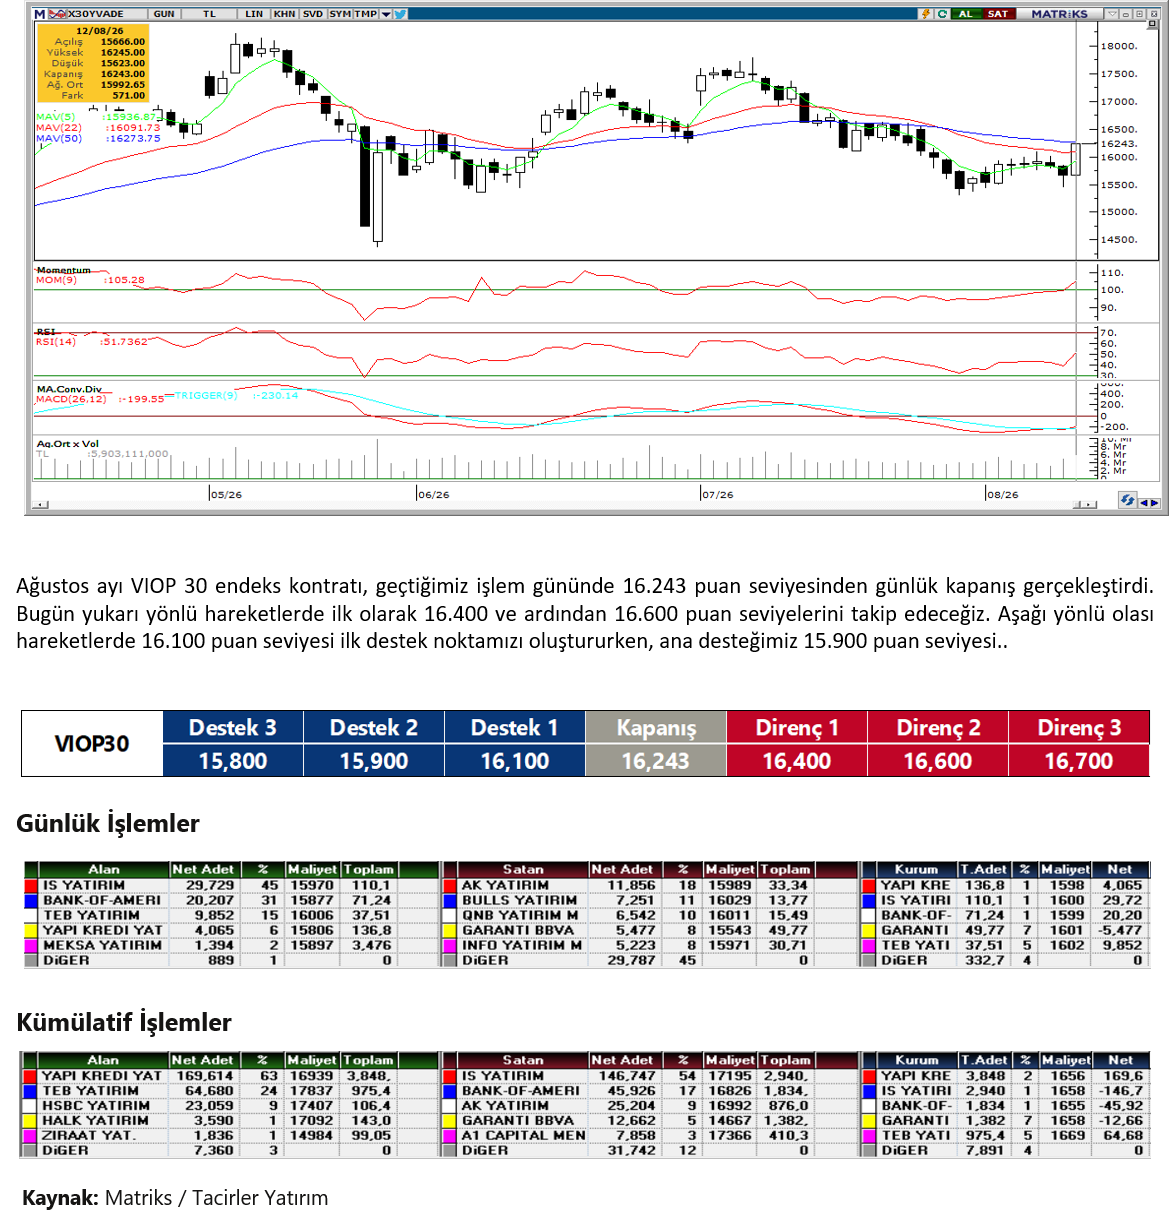Click the green refresh icon
This screenshot has height=1223, width=1169.
pos(942,14)
